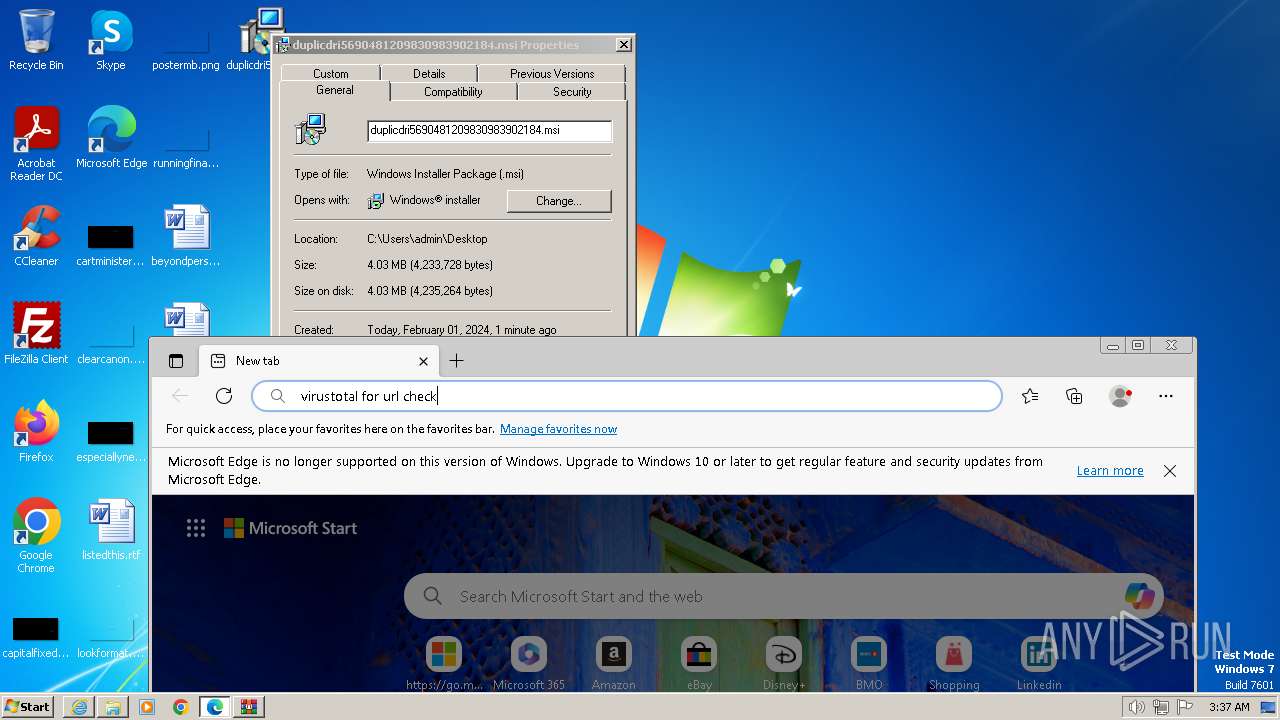Click the Windows Start button
The height and width of the screenshot is (720, 1280).
pos(27,707)
